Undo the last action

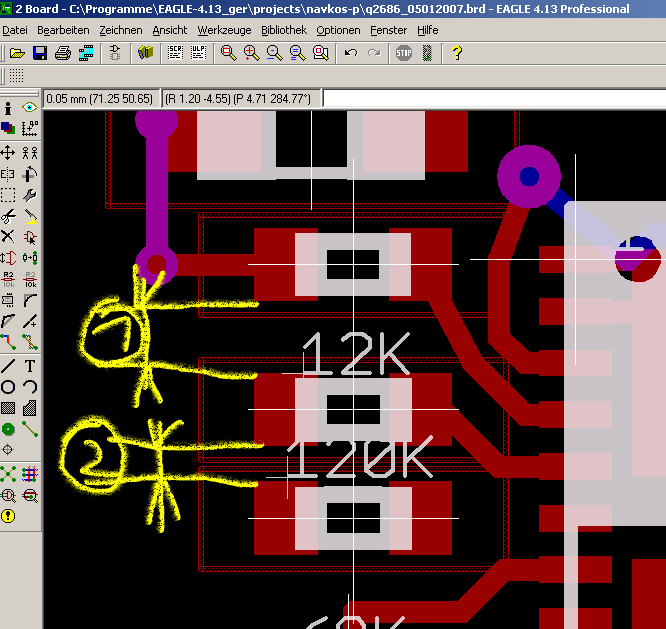(x=351, y=53)
